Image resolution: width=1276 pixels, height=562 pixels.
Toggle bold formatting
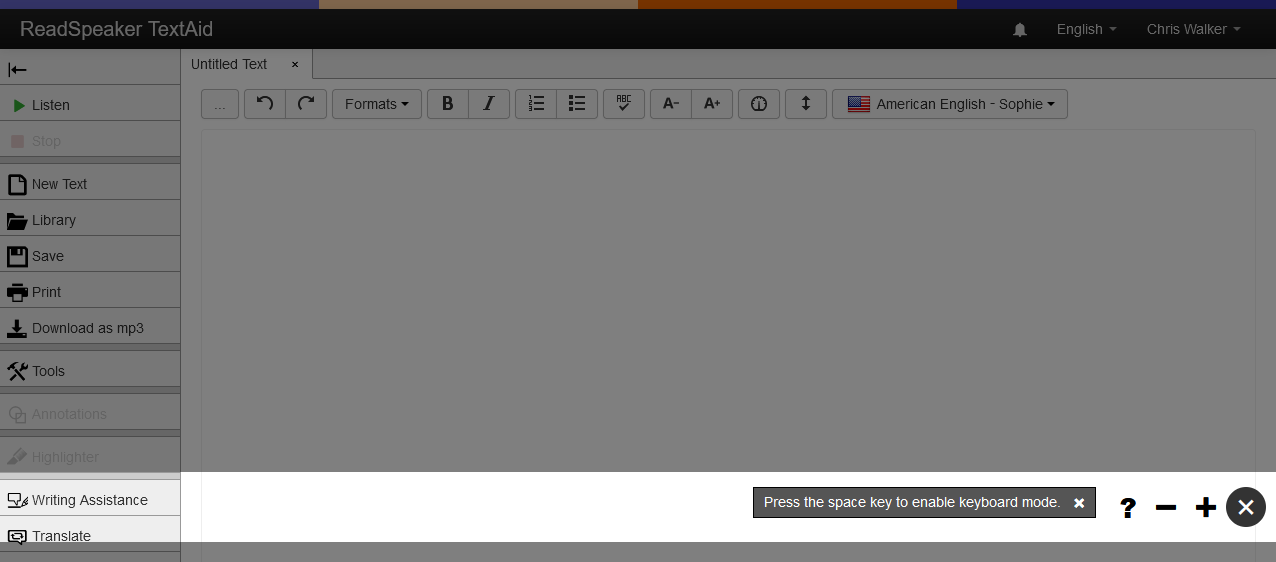[x=448, y=104]
